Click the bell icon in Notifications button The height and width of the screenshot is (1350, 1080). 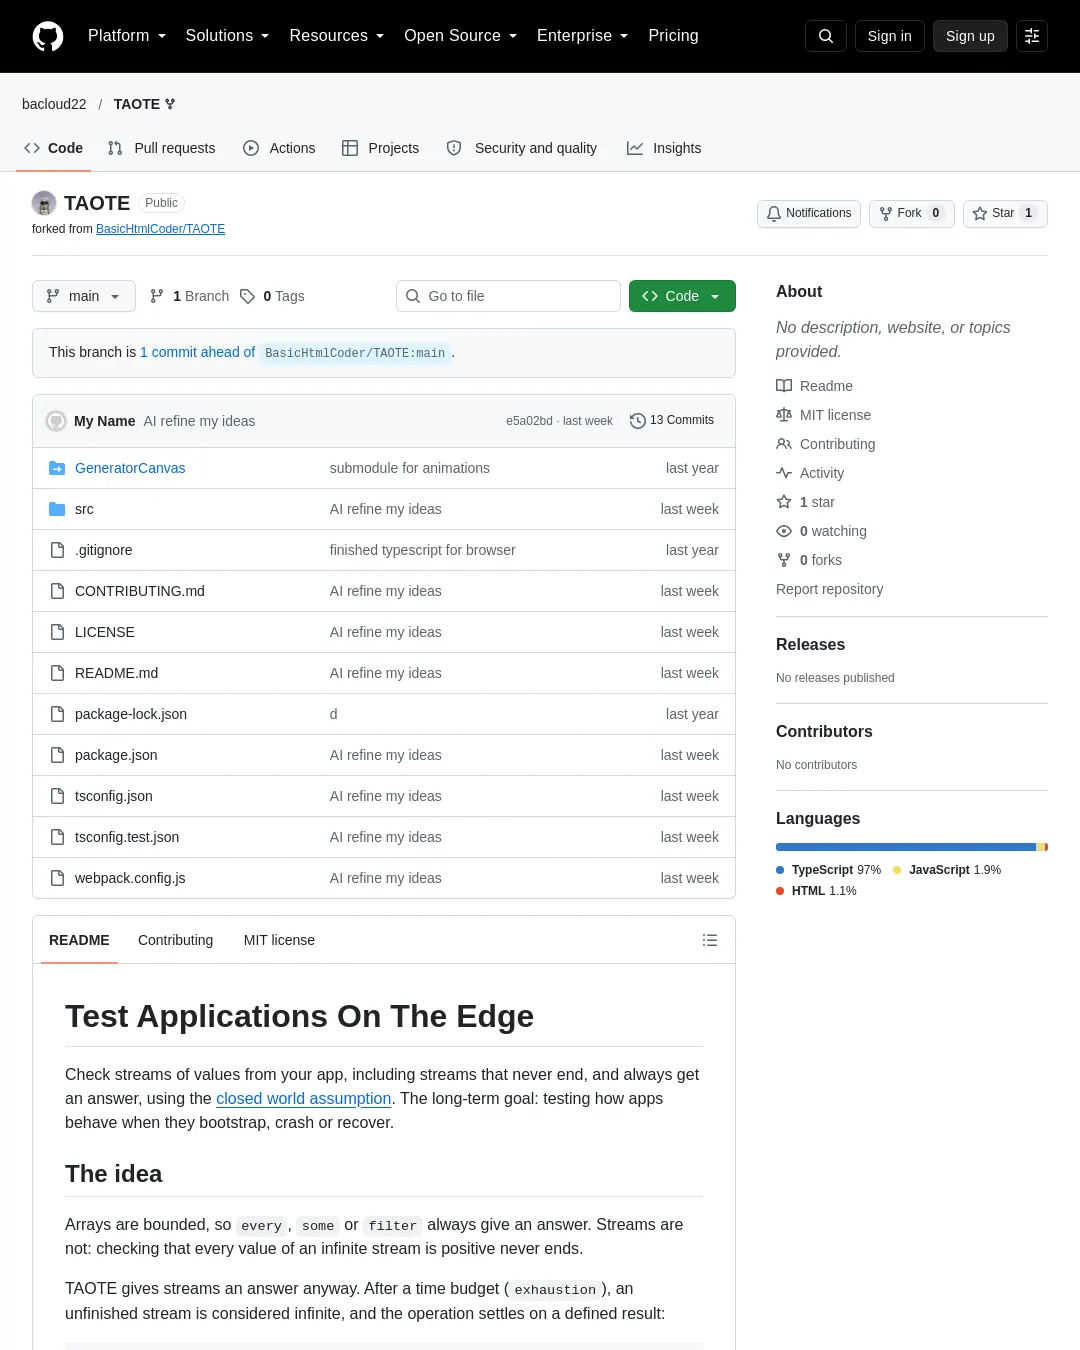[x=774, y=213]
